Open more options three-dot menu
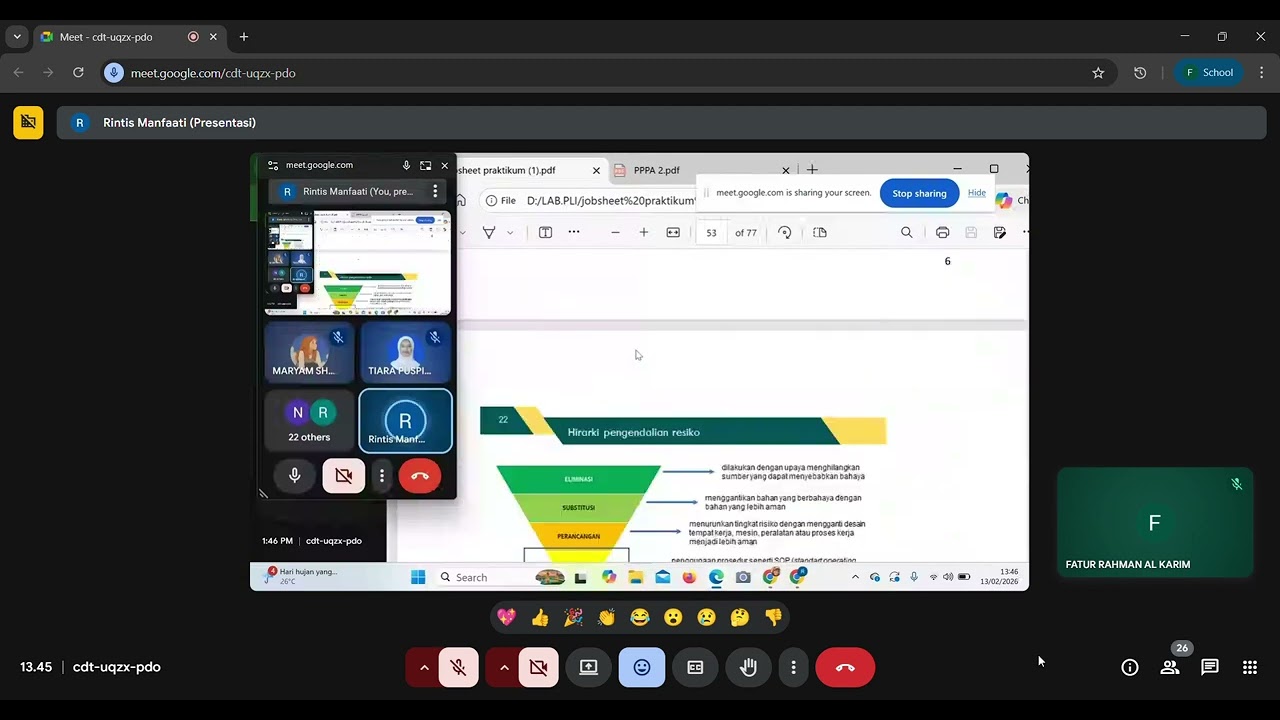1280x720 pixels. 793,667
